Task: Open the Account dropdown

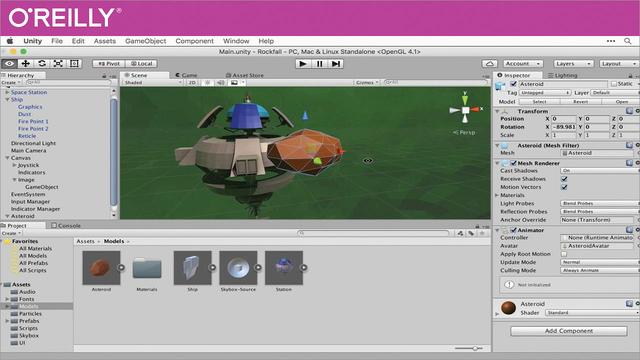Action: tap(522, 64)
